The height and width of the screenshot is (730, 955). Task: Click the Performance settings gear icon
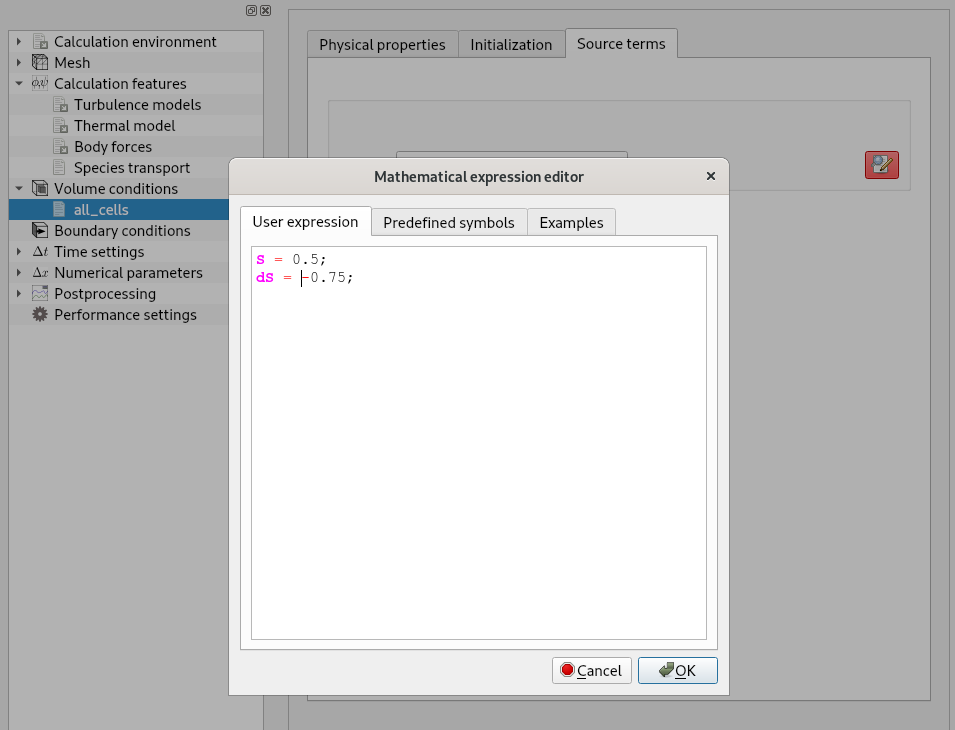click(x=40, y=315)
